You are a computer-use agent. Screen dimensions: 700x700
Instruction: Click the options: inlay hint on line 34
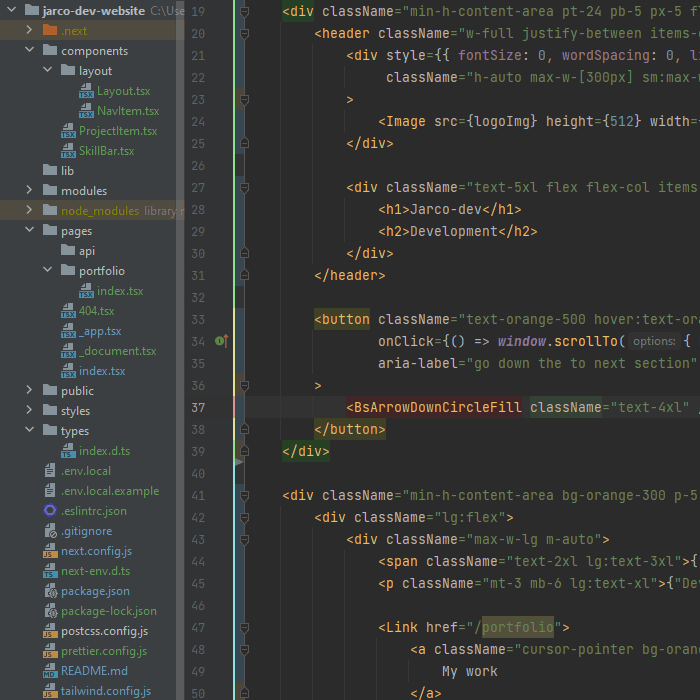coord(654,342)
